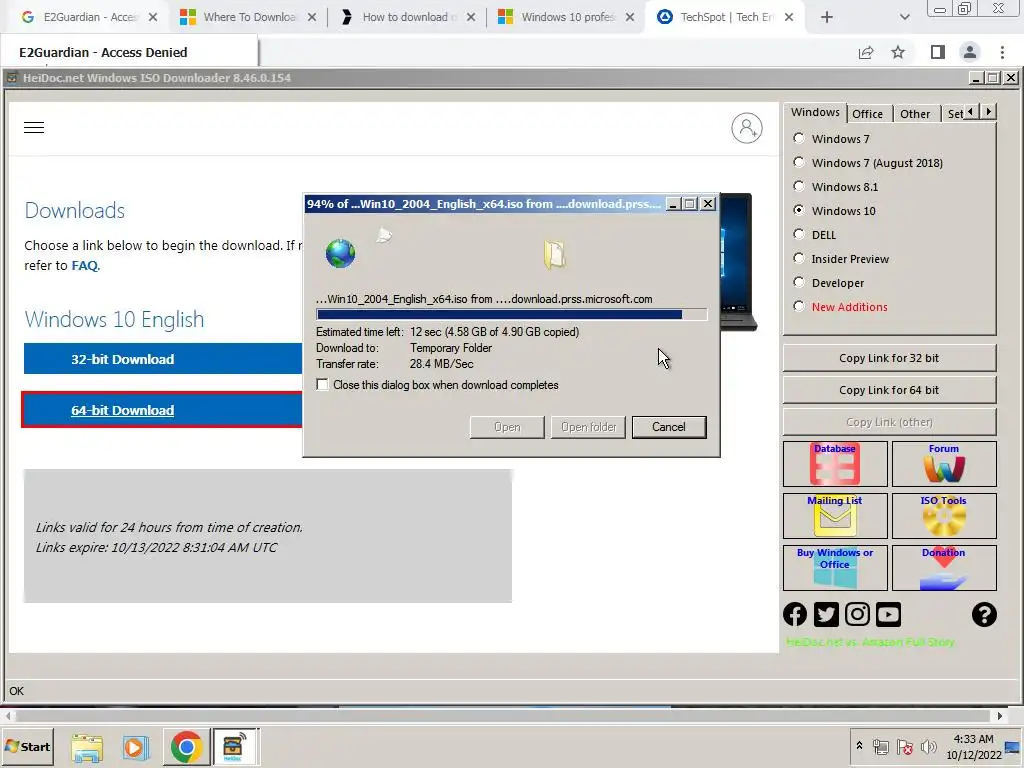1024x768 pixels.
Task: Launch the media player taskbar icon
Action: [x=135, y=747]
